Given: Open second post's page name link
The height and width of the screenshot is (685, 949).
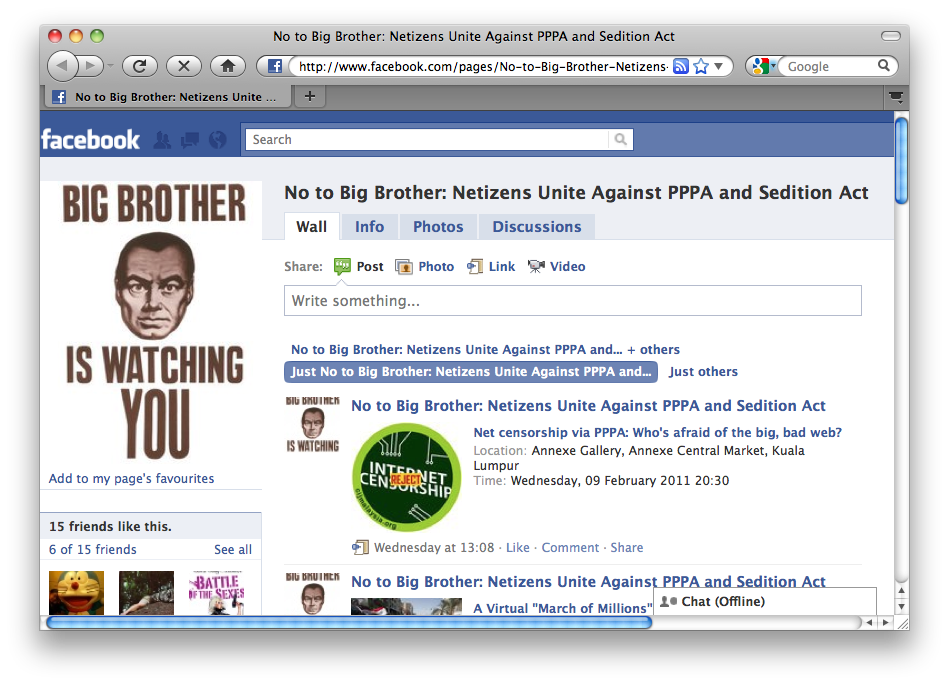Looking at the screenshot, I should tap(588, 582).
